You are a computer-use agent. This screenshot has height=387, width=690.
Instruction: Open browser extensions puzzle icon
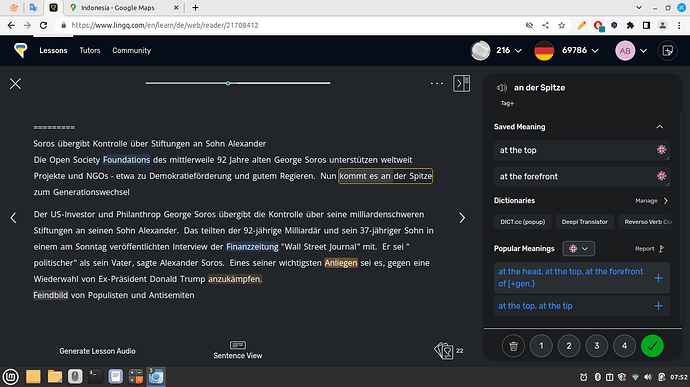click(x=630, y=26)
